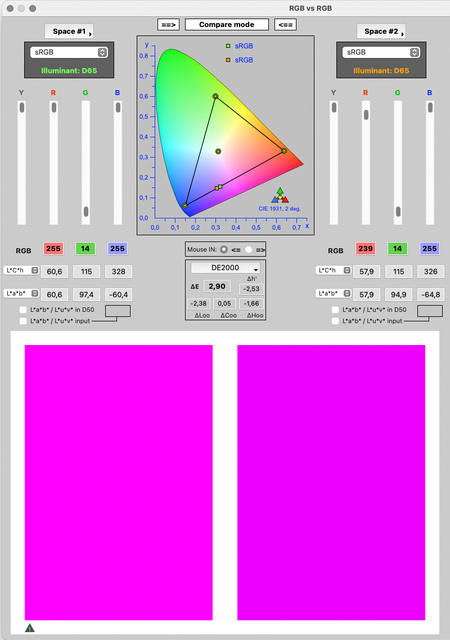450x640 pixels.
Task: Click the warning triangle icon below left patch
Action: (x=30, y=628)
